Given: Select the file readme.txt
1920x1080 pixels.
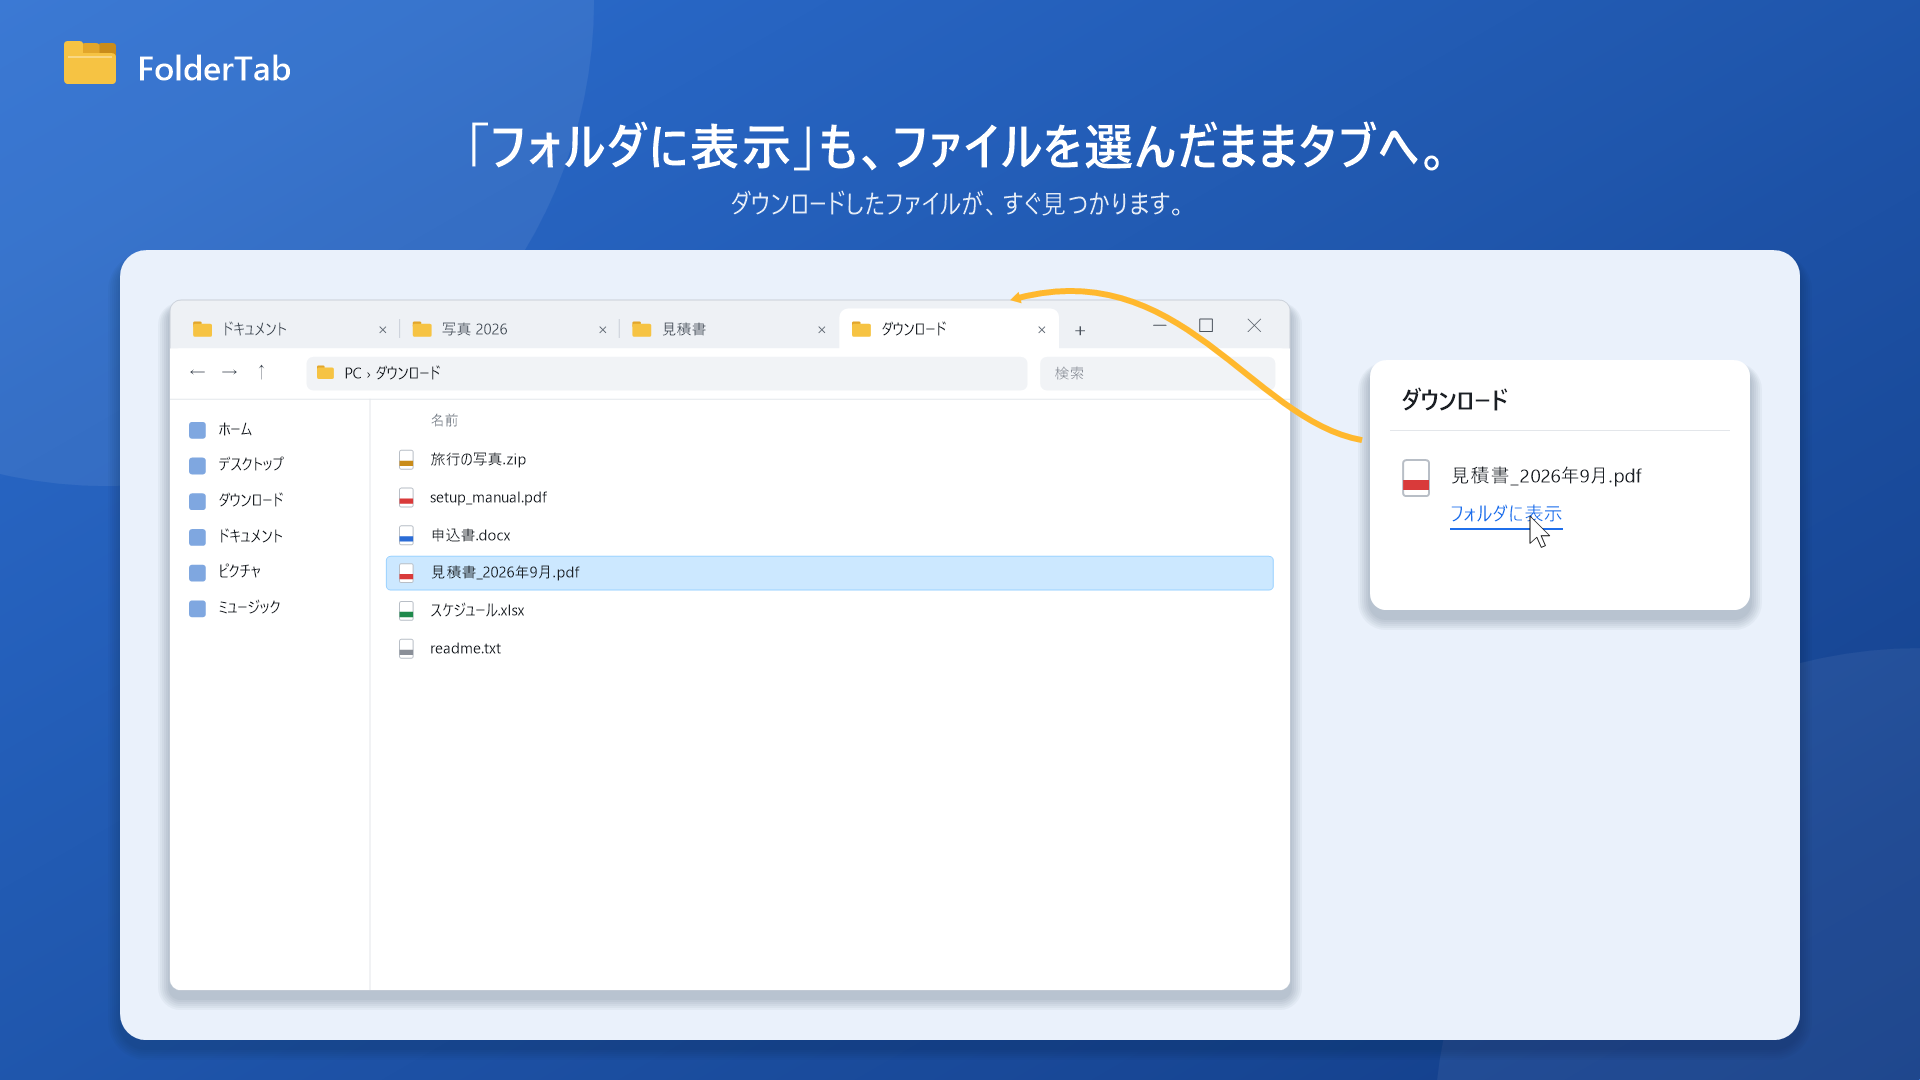Looking at the screenshot, I should (830, 649).
